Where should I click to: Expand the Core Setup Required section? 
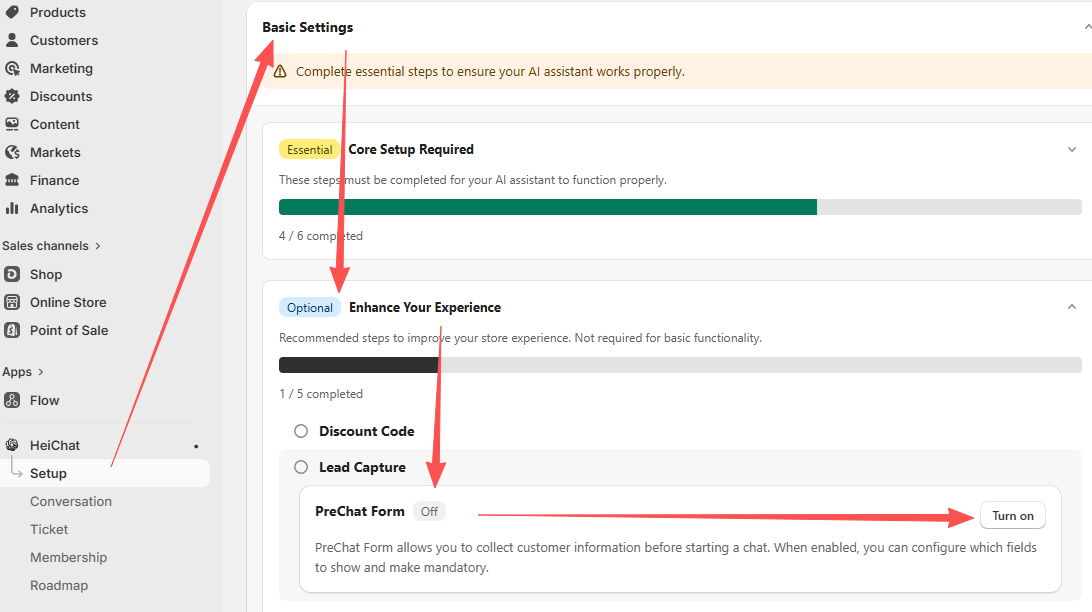(x=1072, y=150)
